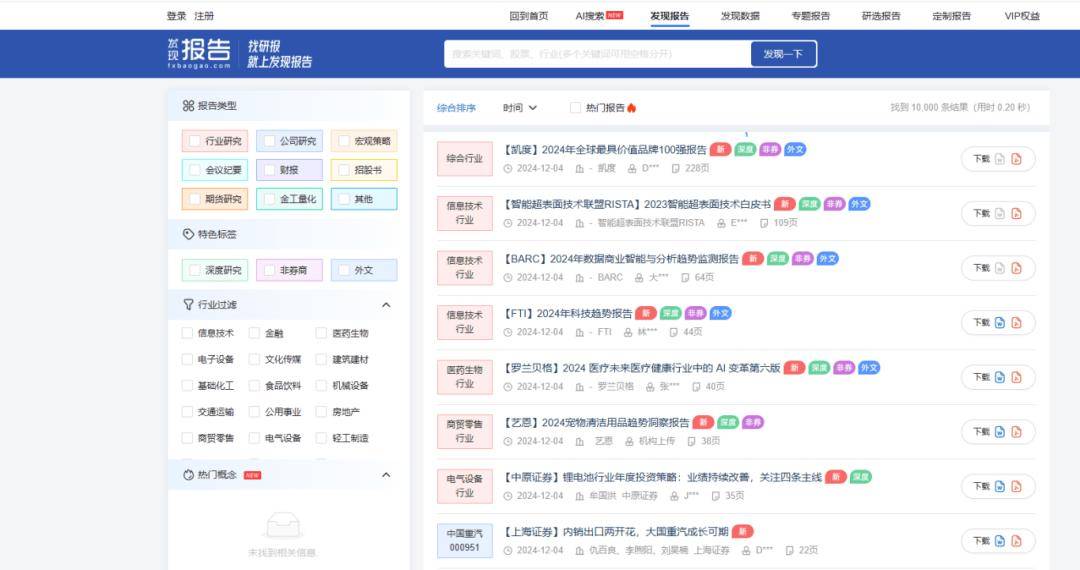Click the 发现报告 site logo
The height and width of the screenshot is (570, 1080).
tap(199, 53)
